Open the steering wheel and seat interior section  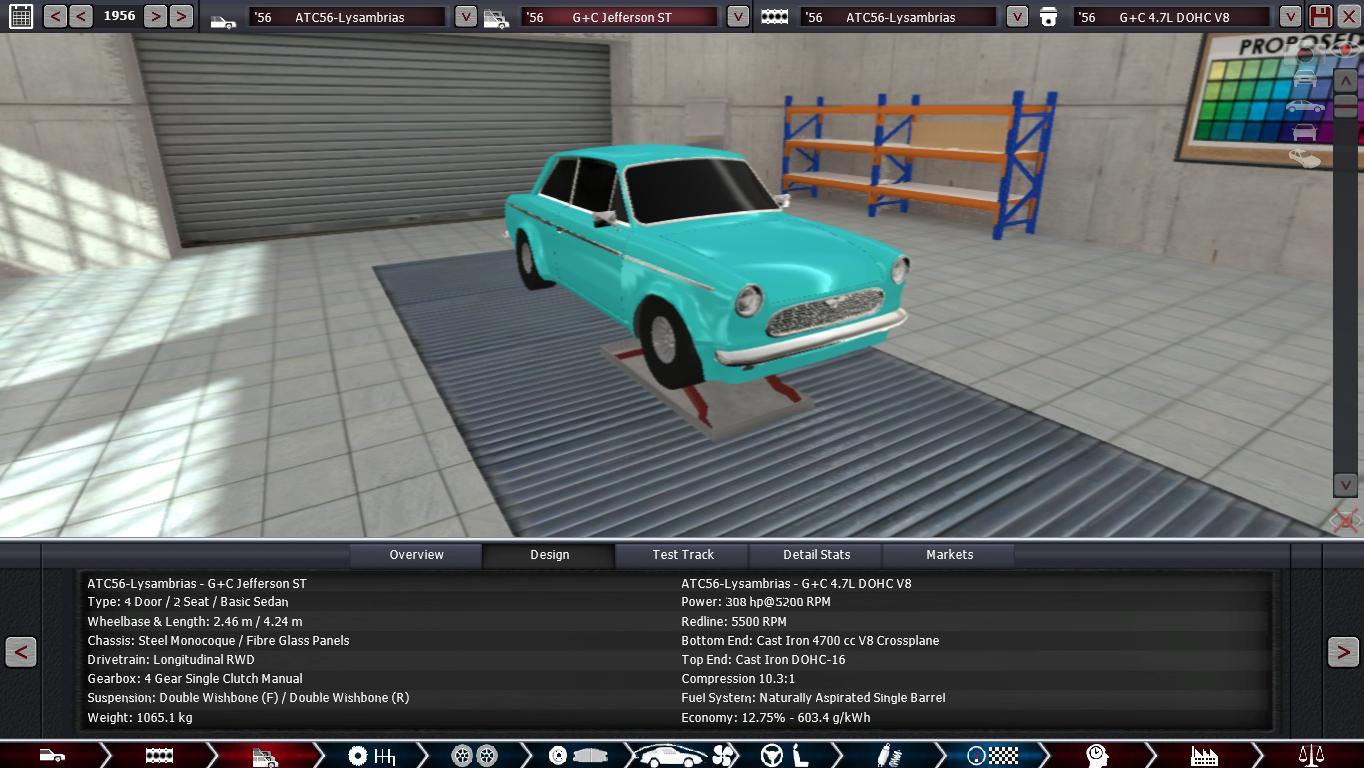click(x=785, y=755)
